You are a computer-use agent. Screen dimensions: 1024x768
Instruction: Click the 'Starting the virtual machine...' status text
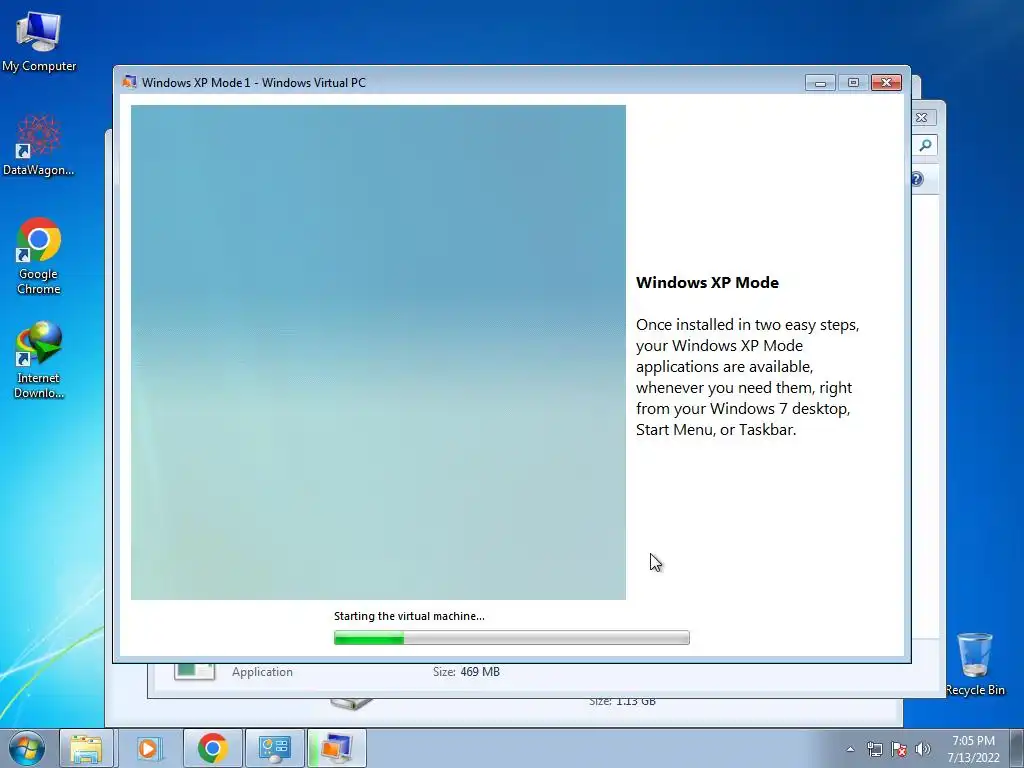(x=409, y=616)
